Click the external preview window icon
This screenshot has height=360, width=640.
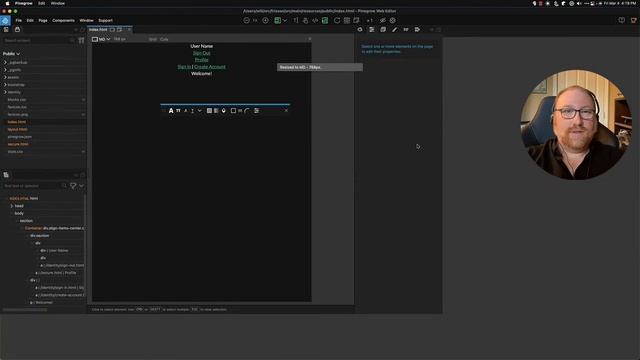356,20
